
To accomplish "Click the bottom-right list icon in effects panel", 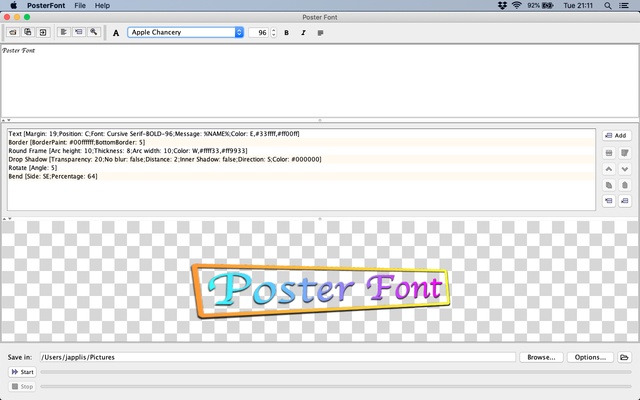I will coord(625,201).
